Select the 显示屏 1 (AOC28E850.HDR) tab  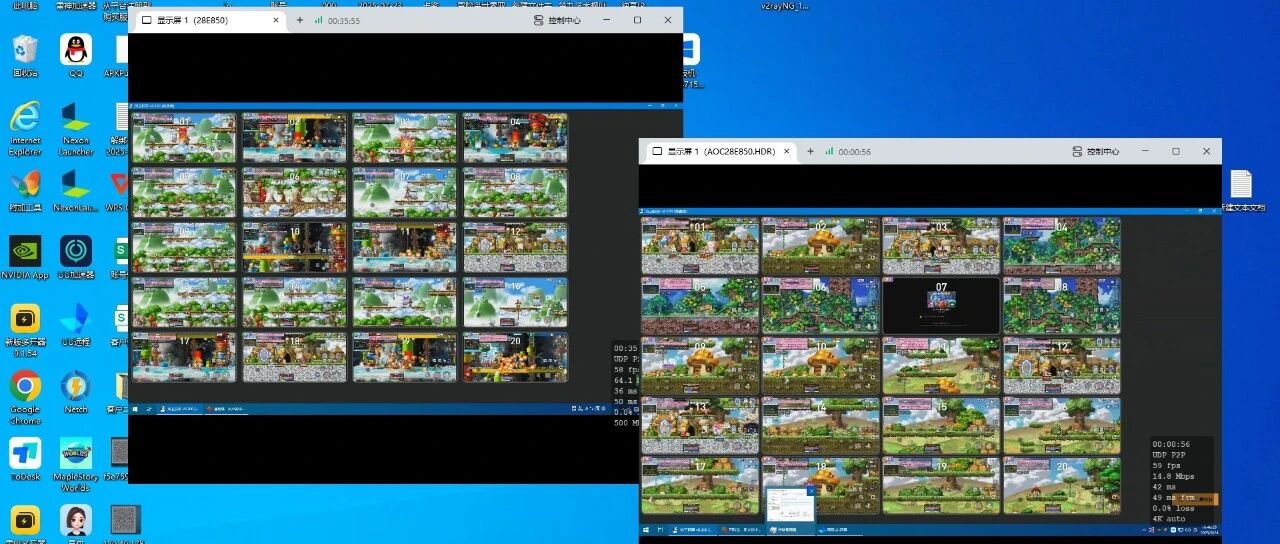click(718, 151)
